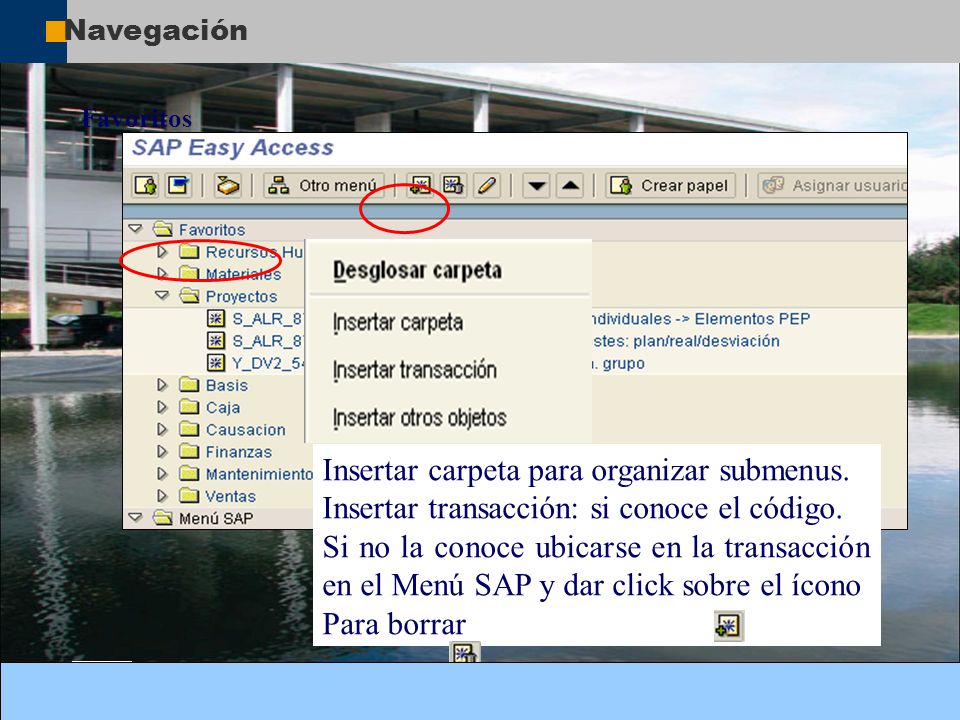This screenshot has height=720, width=960.
Task: Click the SAP Easy Access title
Action: 233,148
